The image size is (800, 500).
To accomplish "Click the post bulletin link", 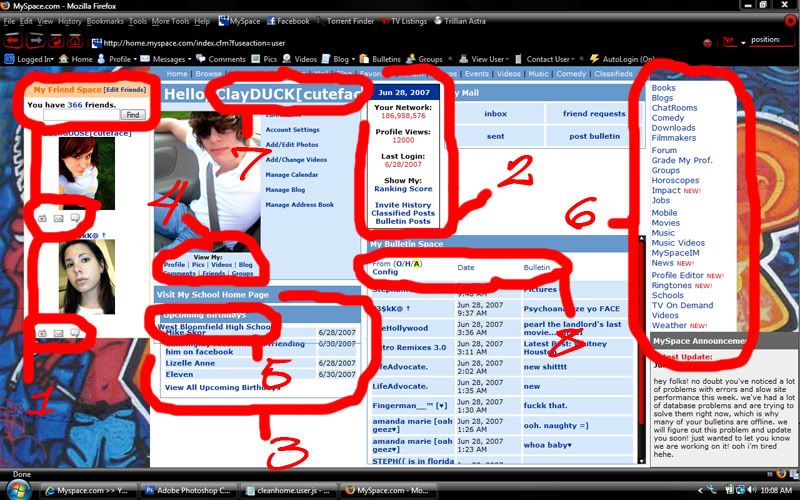I will [594, 136].
